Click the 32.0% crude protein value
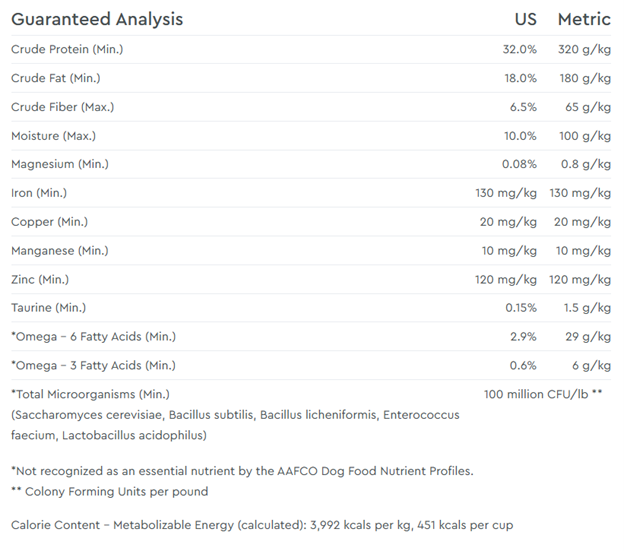 point(519,49)
